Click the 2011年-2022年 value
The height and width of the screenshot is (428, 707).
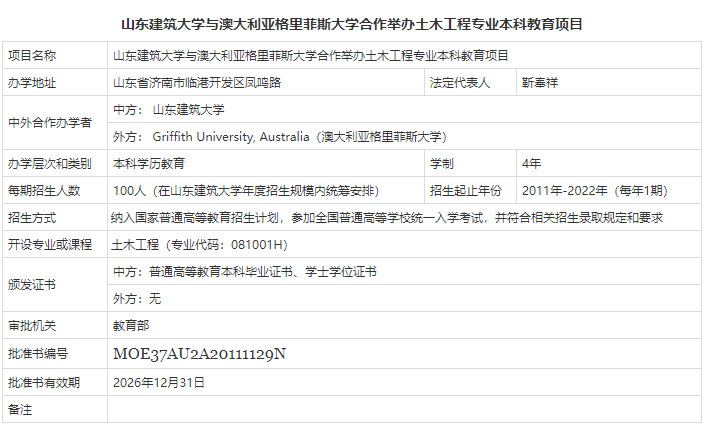tap(595, 191)
